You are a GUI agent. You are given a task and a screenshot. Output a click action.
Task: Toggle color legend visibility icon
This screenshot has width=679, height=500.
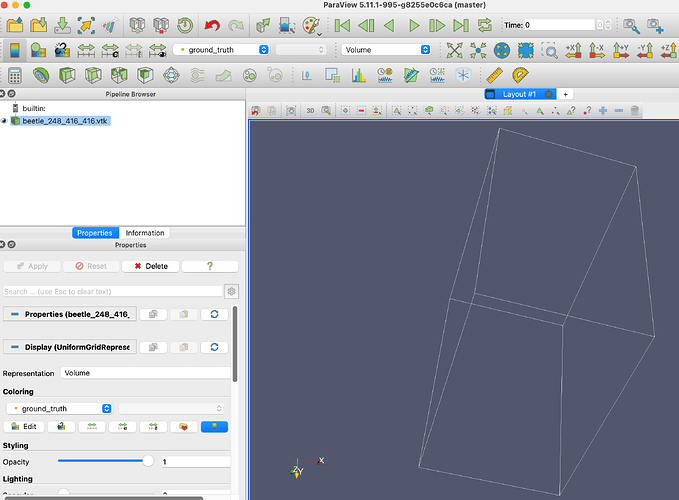[14, 50]
